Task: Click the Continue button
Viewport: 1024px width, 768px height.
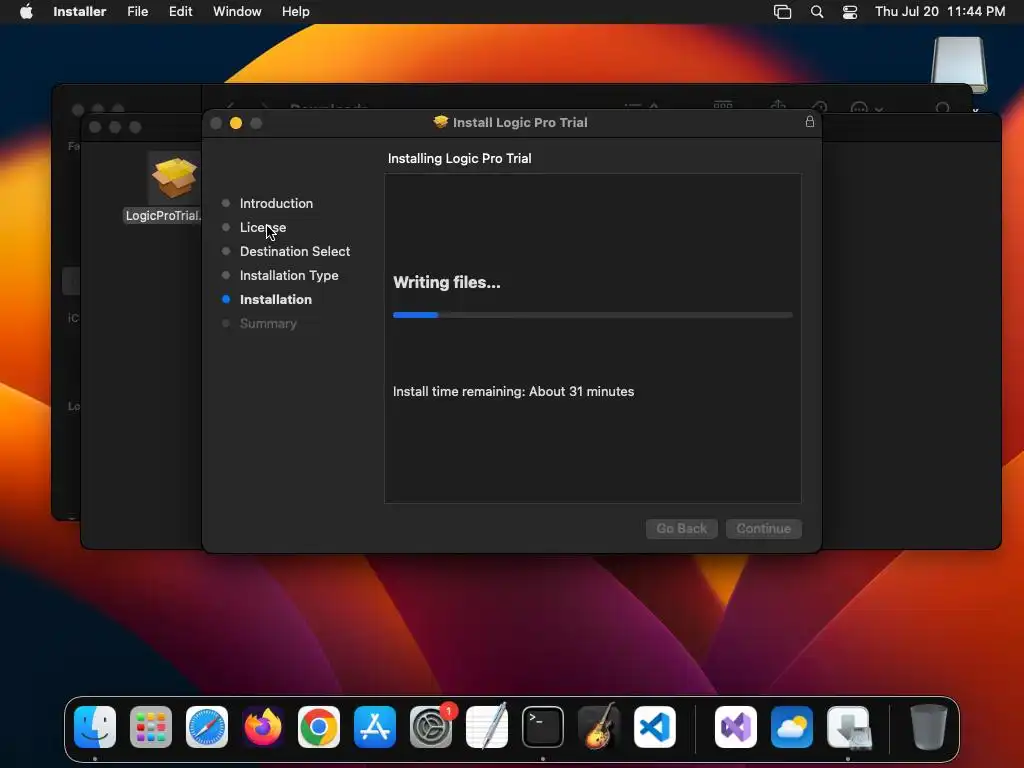Action: (763, 528)
